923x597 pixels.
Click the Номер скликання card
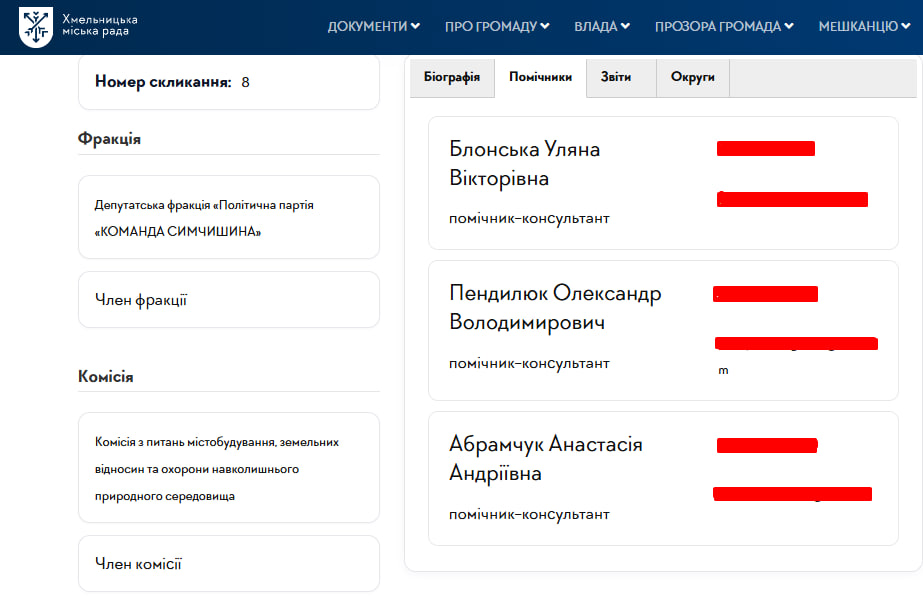229,82
